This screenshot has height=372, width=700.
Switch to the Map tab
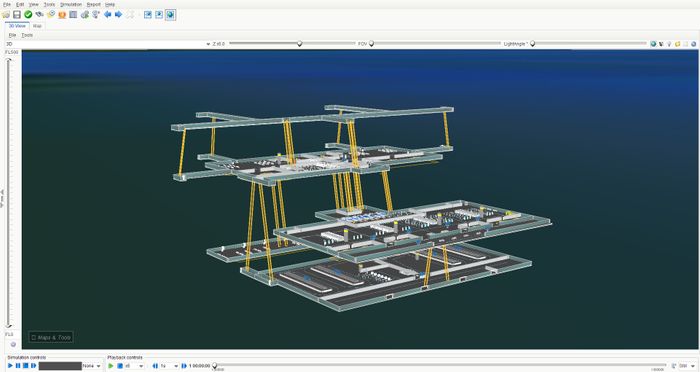click(38, 26)
